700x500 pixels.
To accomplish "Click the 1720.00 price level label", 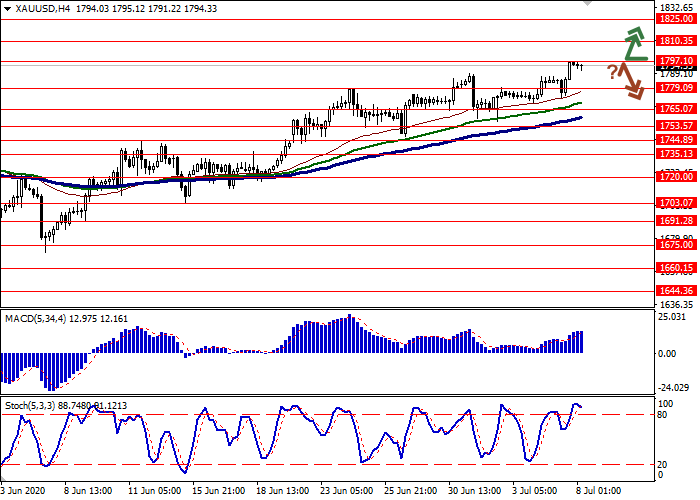I will [676, 176].
